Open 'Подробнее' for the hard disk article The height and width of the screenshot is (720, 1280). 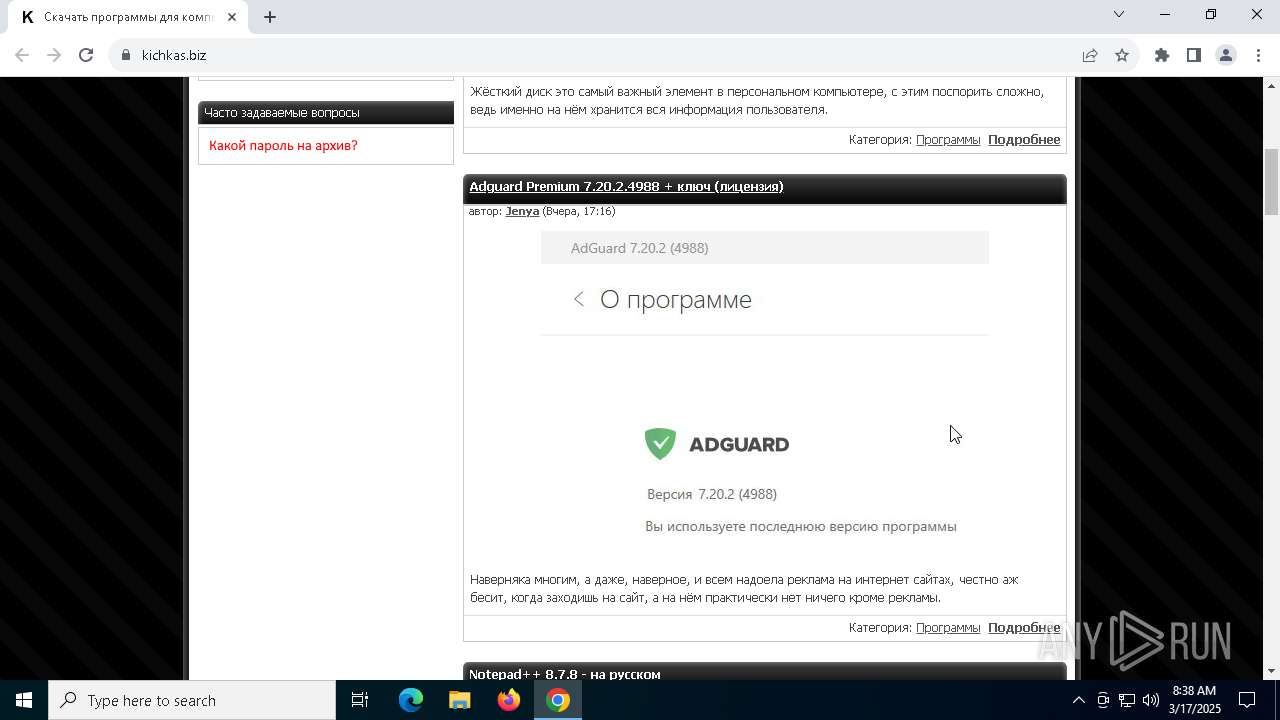(x=1024, y=139)
